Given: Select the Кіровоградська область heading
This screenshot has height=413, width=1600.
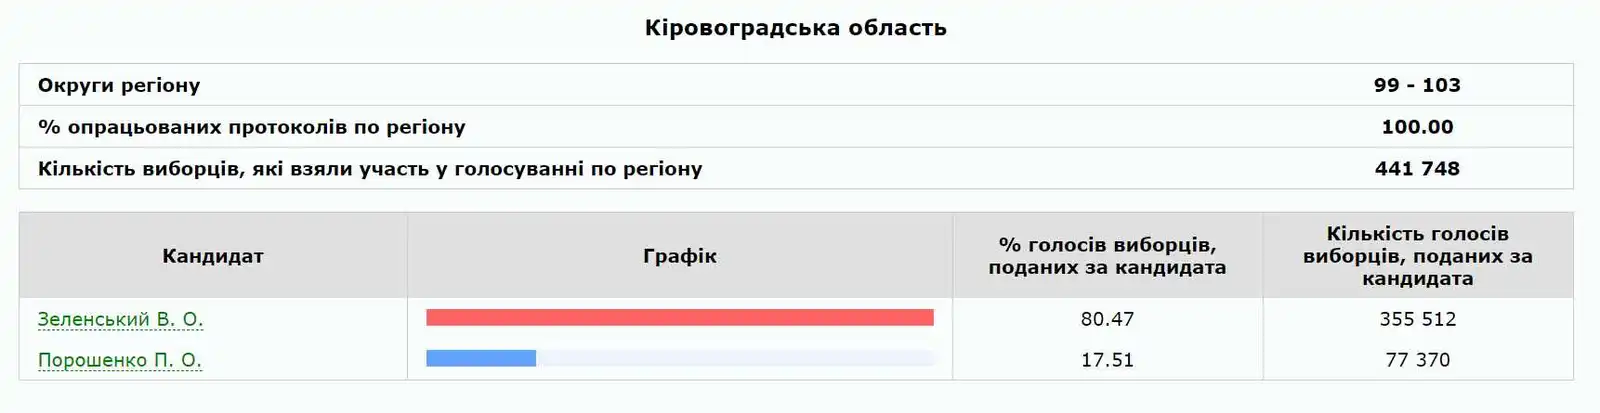Looking at the screenshot, I should coord(795,28).
